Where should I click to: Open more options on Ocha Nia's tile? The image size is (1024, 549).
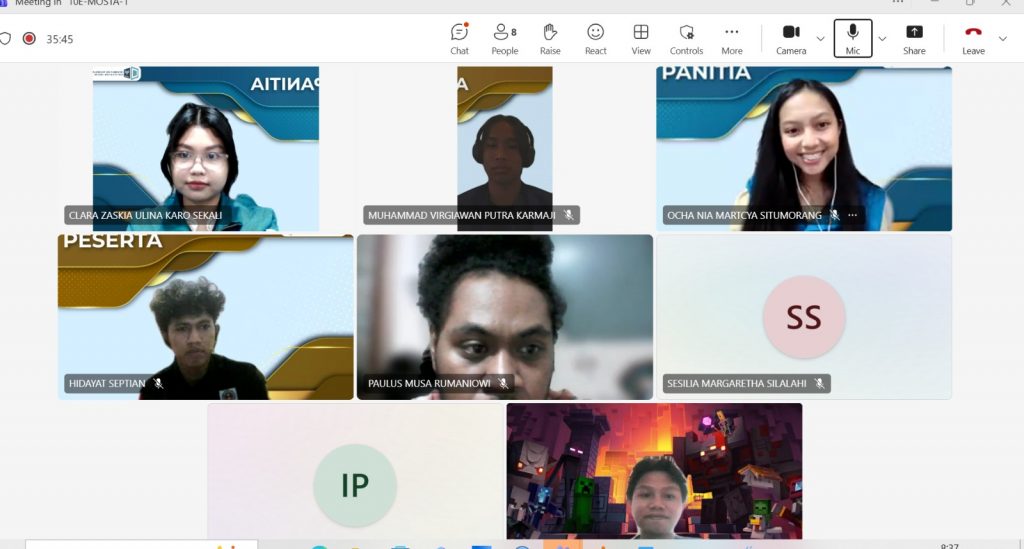[853, 215]
